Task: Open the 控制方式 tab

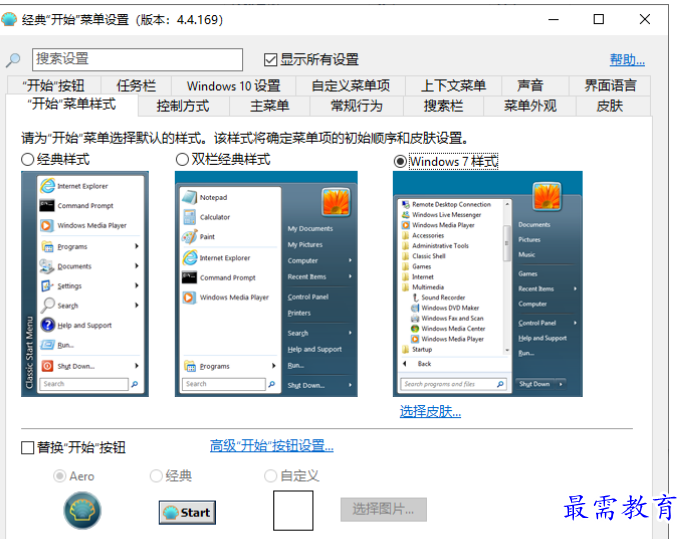Action: pyautogui.click(x=183, y=106)
